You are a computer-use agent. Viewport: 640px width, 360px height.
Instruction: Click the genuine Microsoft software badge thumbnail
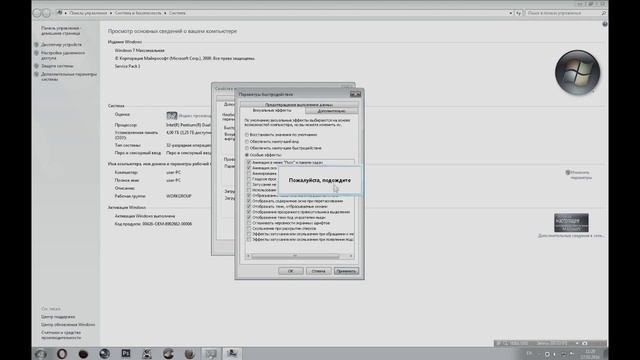click(x=571, y=223)
